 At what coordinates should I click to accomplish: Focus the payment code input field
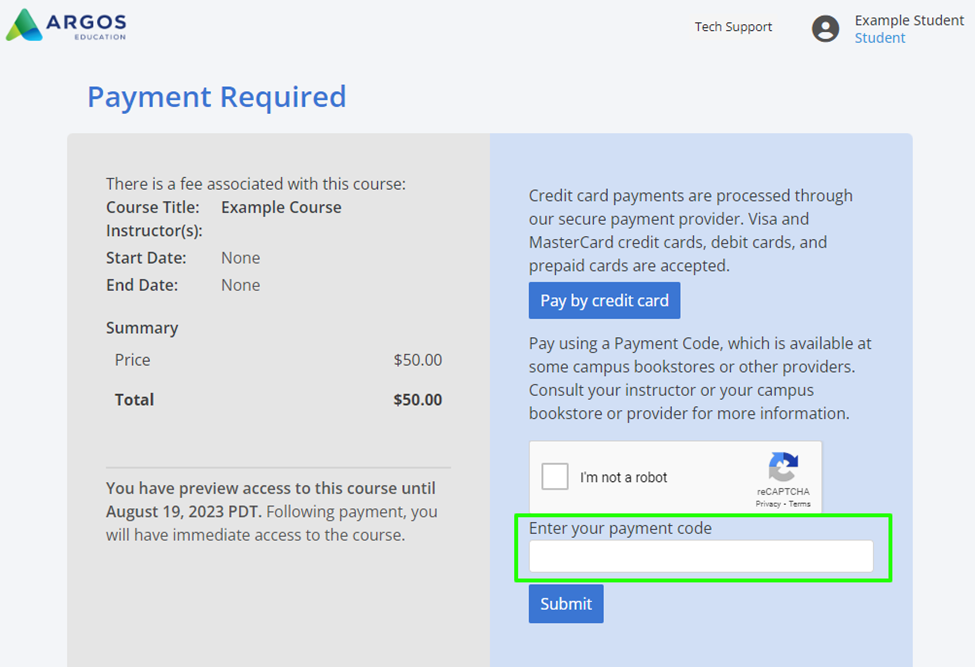point(701,556)
